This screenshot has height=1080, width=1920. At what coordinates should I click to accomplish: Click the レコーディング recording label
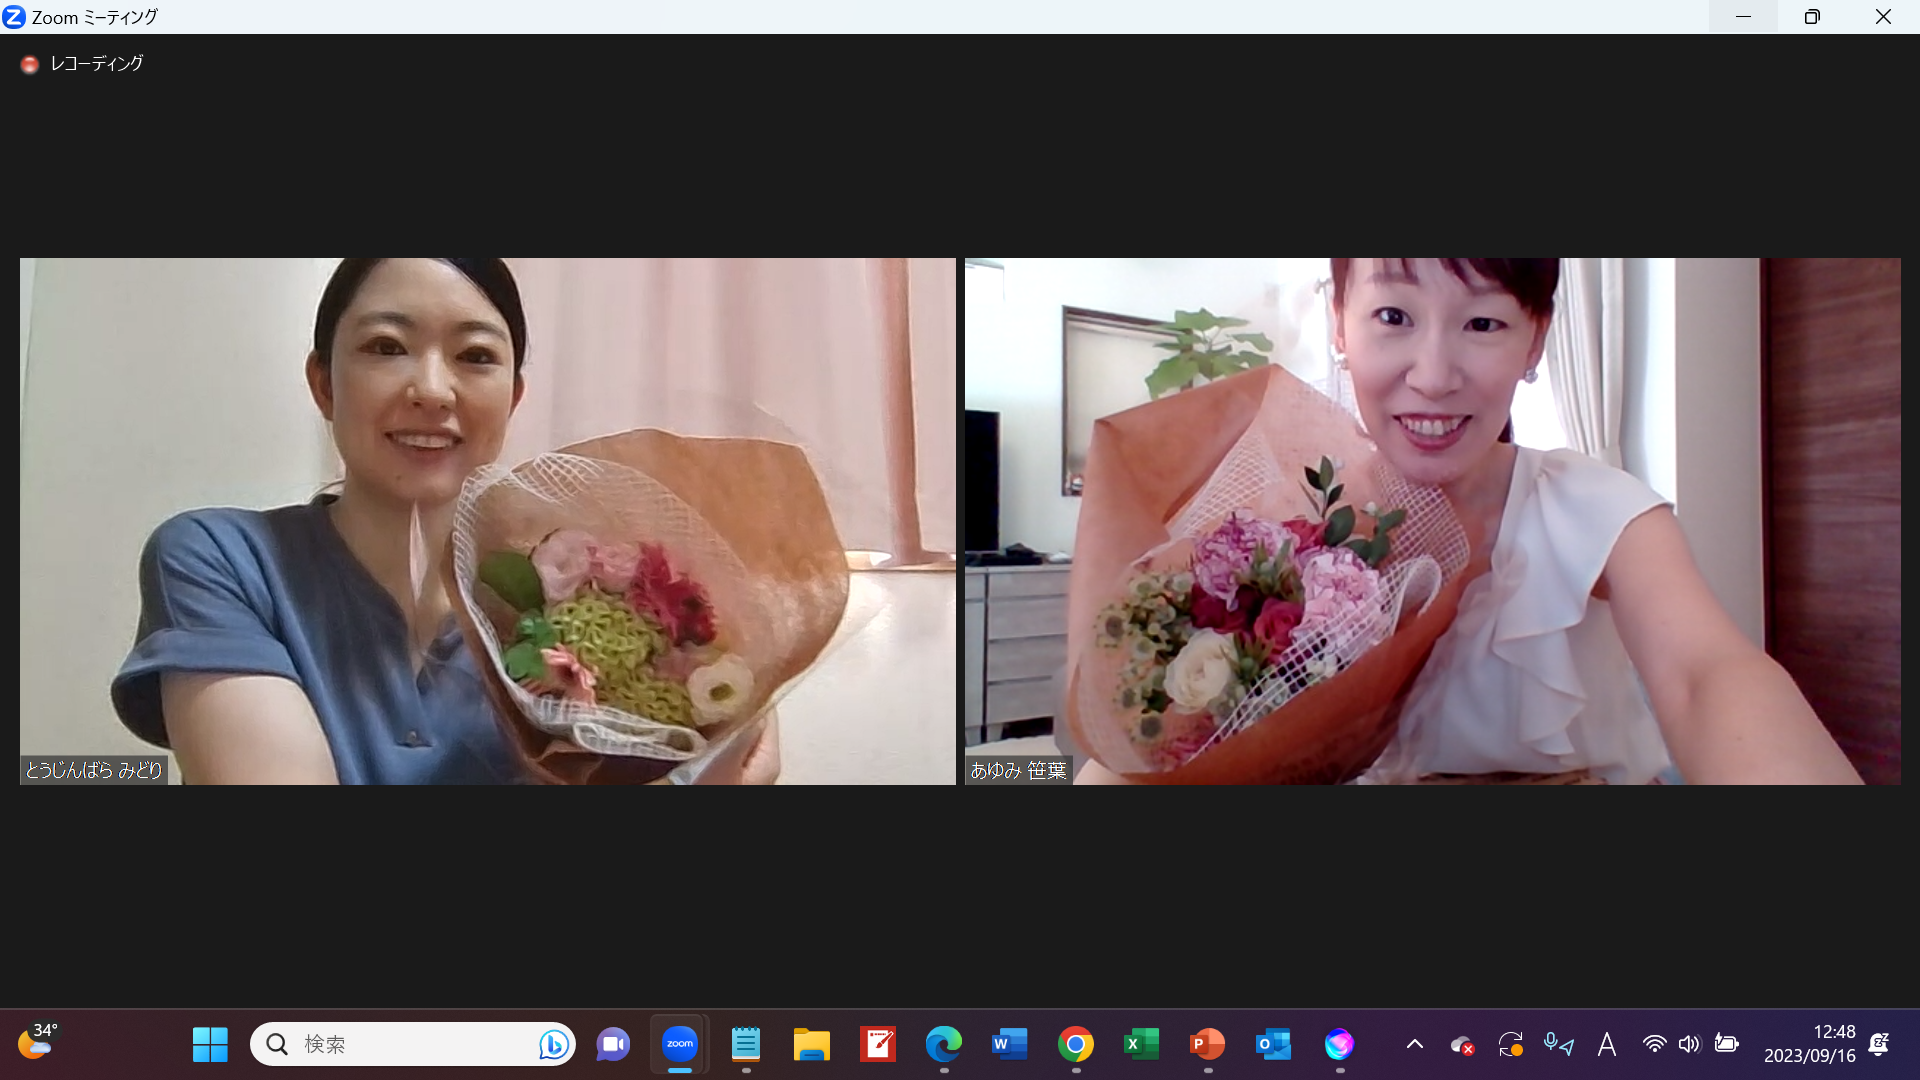(97, 63)
